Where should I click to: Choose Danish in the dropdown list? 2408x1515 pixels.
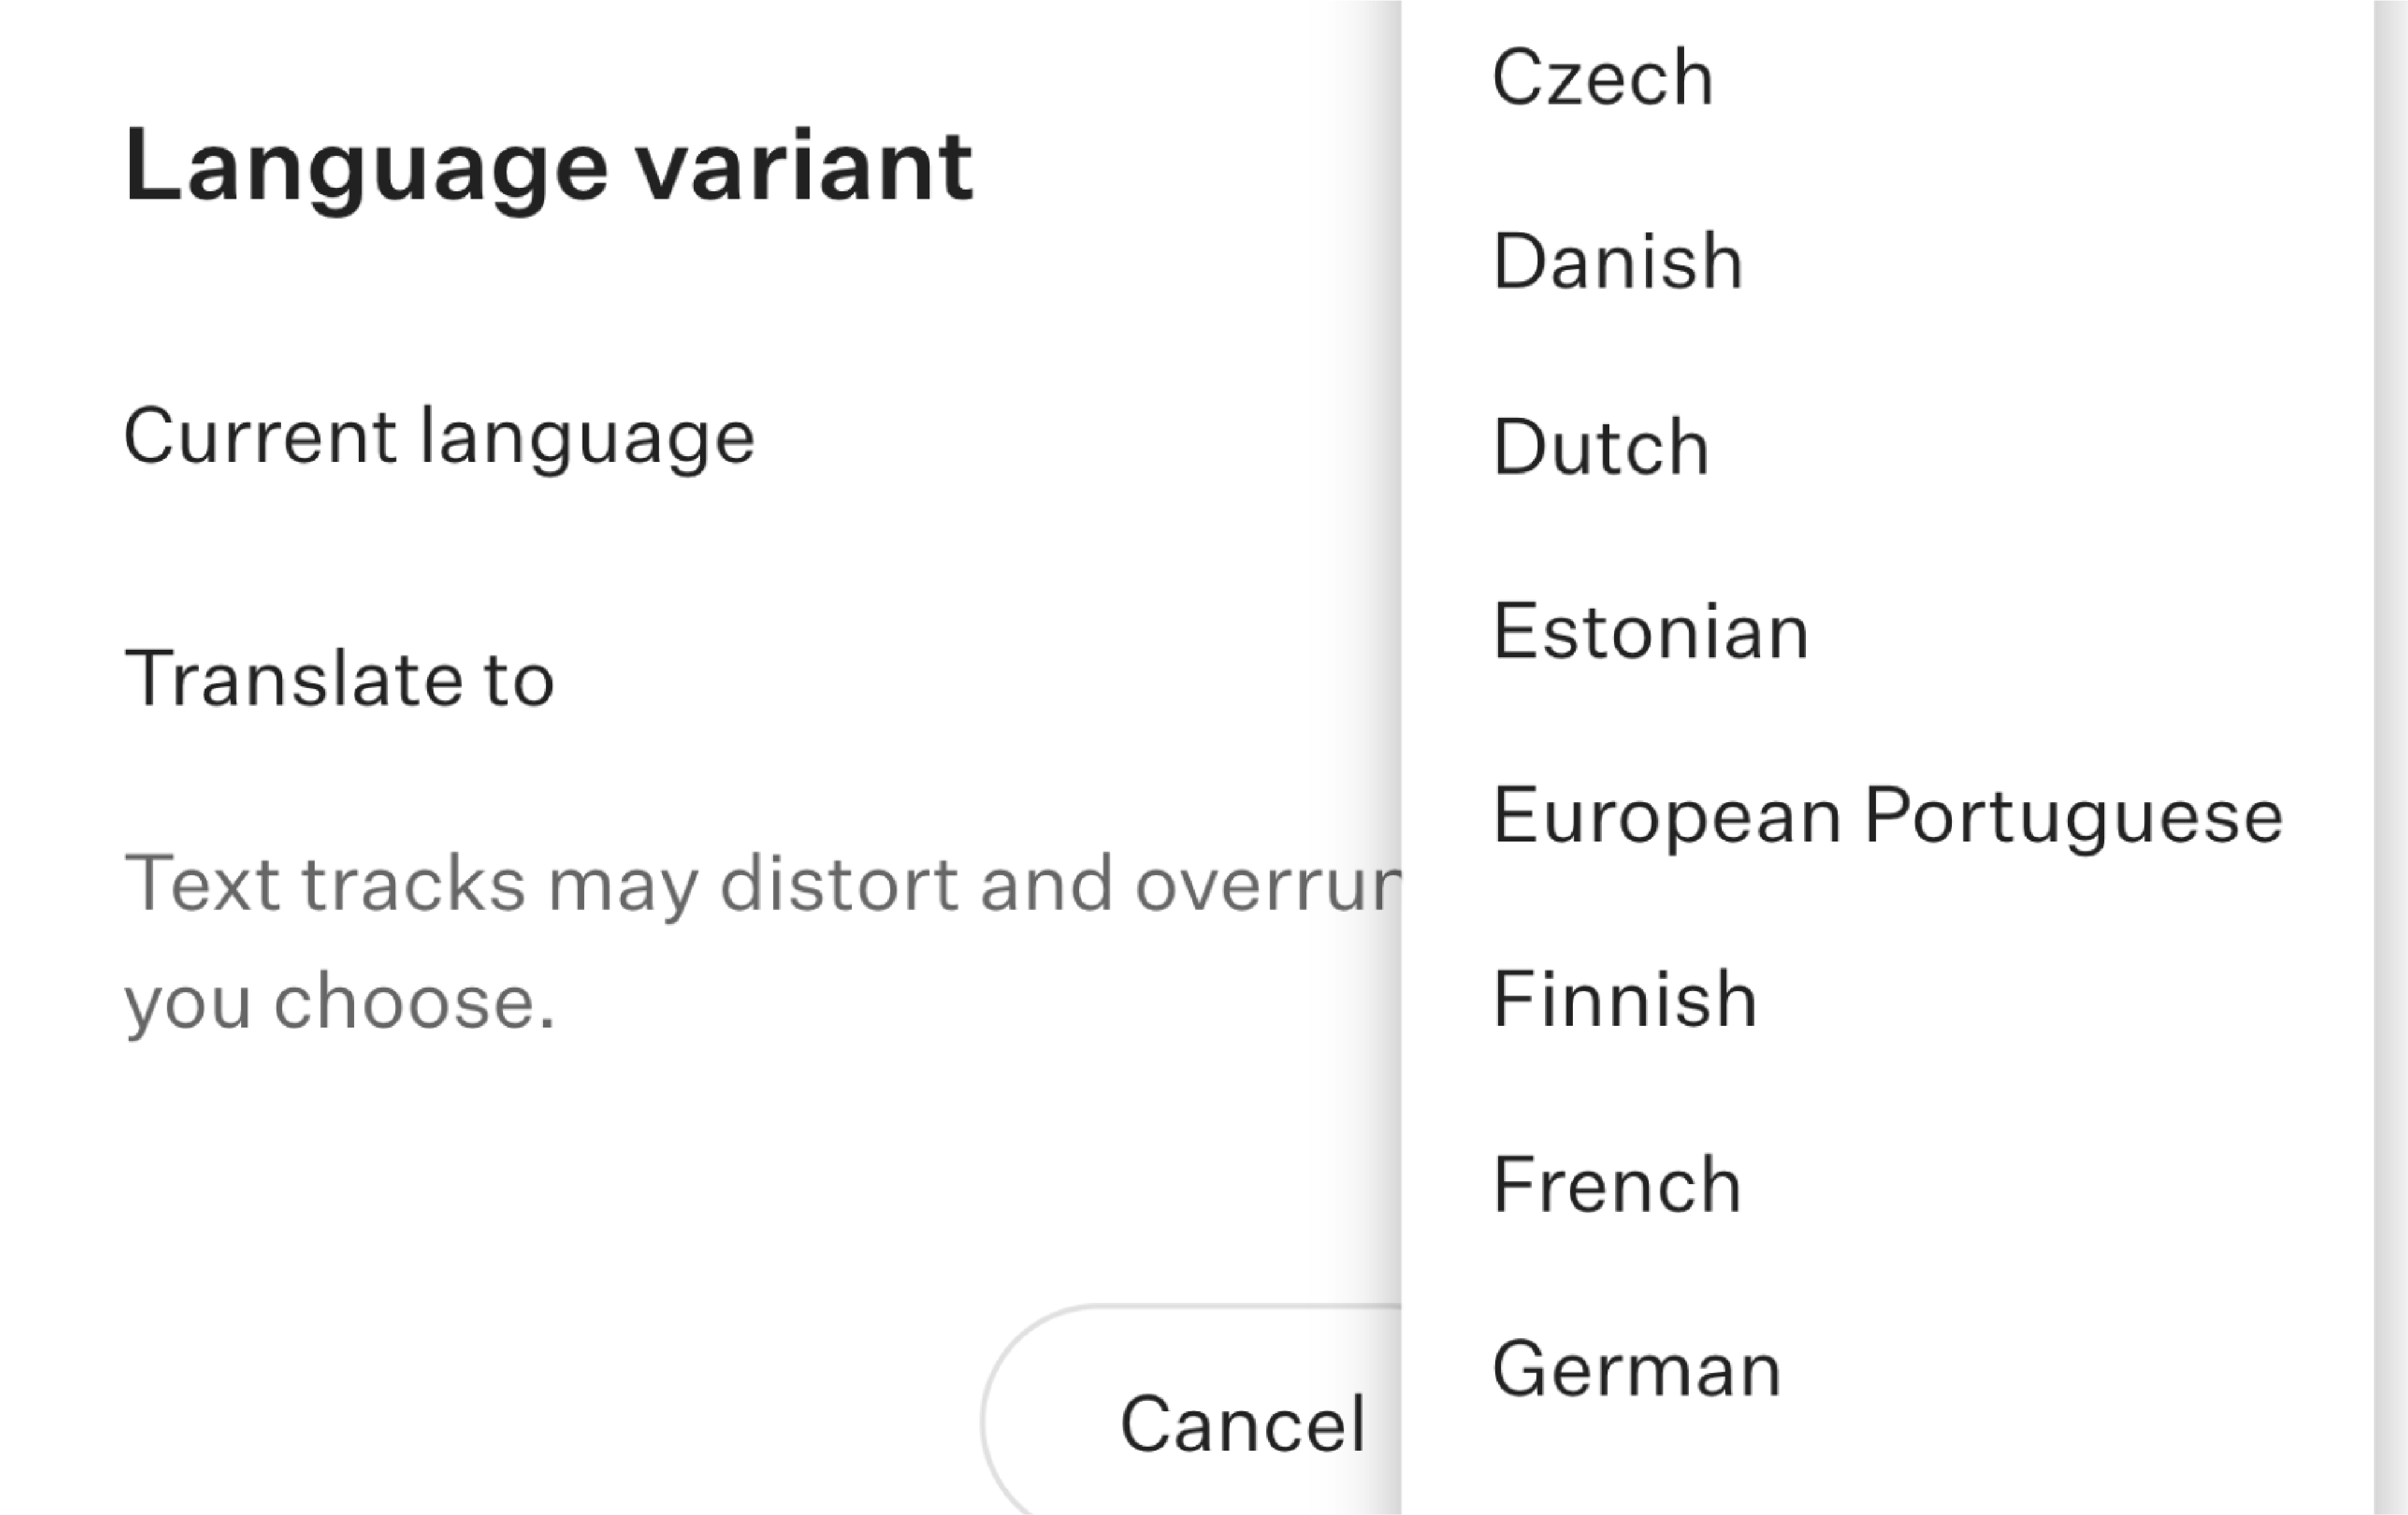[x=1887, y=261]
